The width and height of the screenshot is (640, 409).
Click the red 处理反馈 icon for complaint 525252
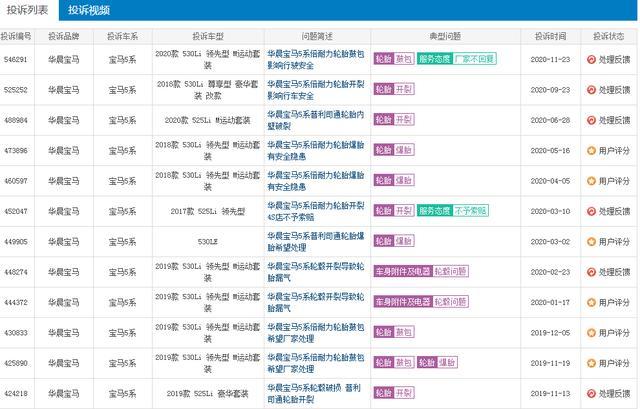(x=591, y=90)
